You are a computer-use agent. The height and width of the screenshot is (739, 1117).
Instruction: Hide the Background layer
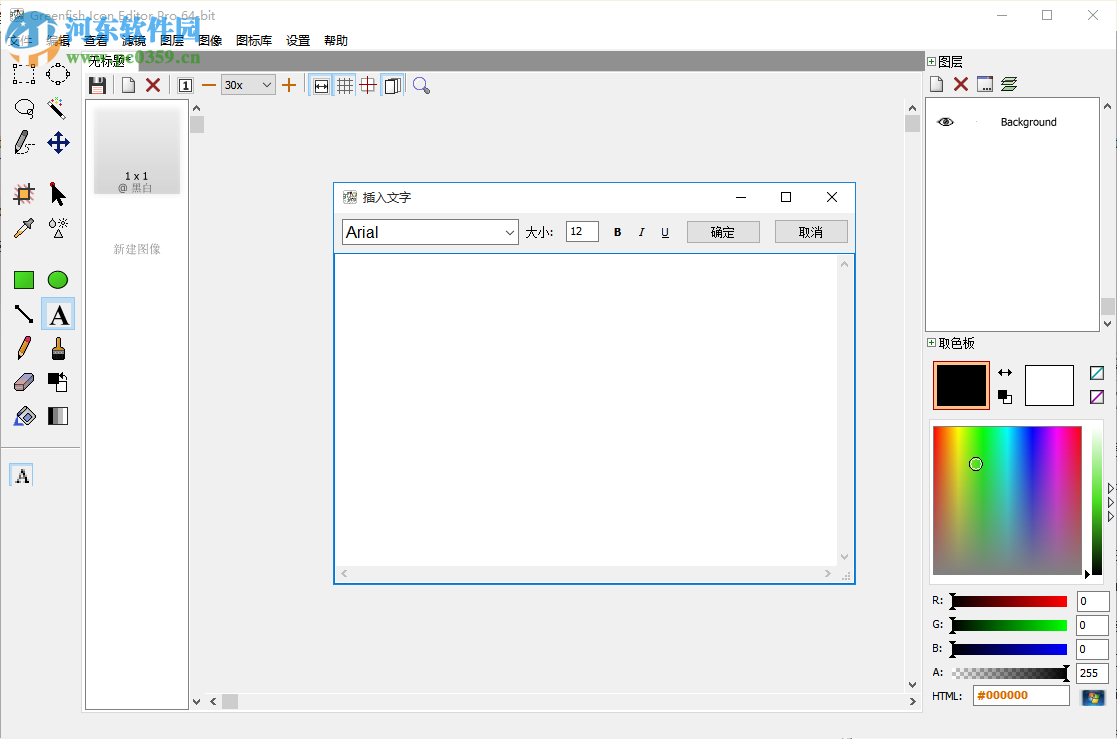pyautogui.click(x=945, y=121)
